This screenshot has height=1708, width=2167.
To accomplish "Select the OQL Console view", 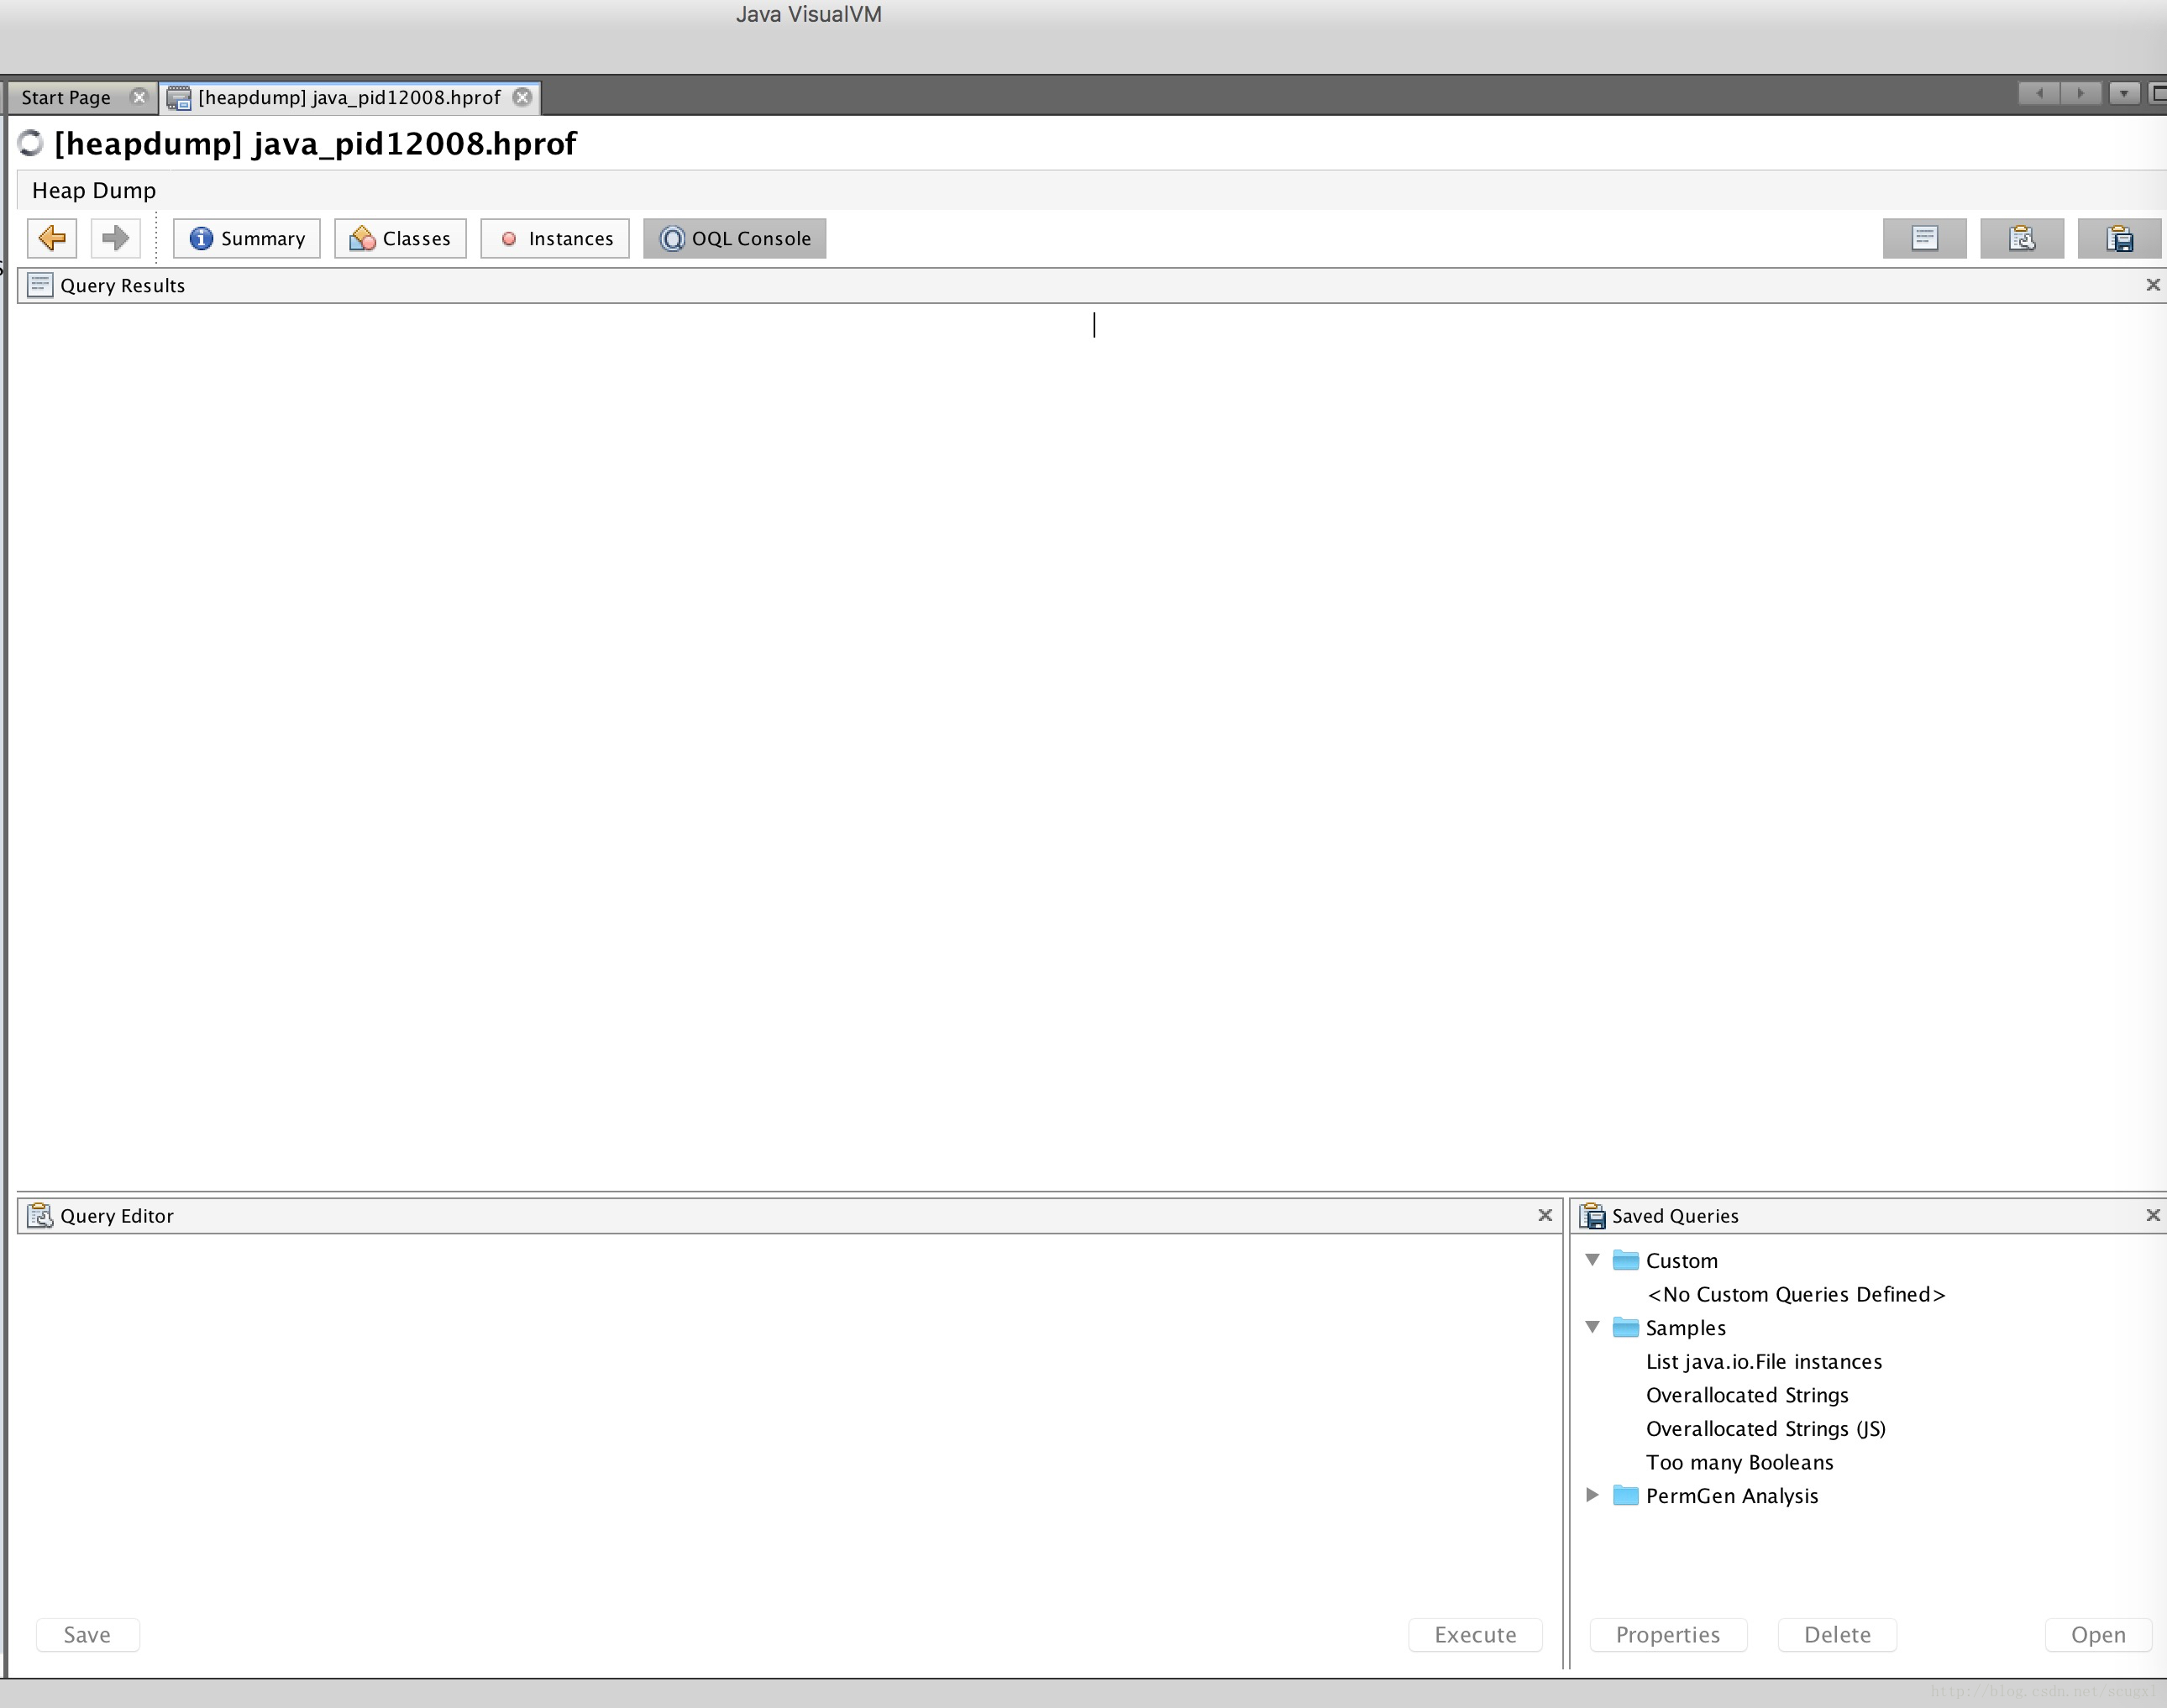I will pyautogui.click(x=735, y=238).
